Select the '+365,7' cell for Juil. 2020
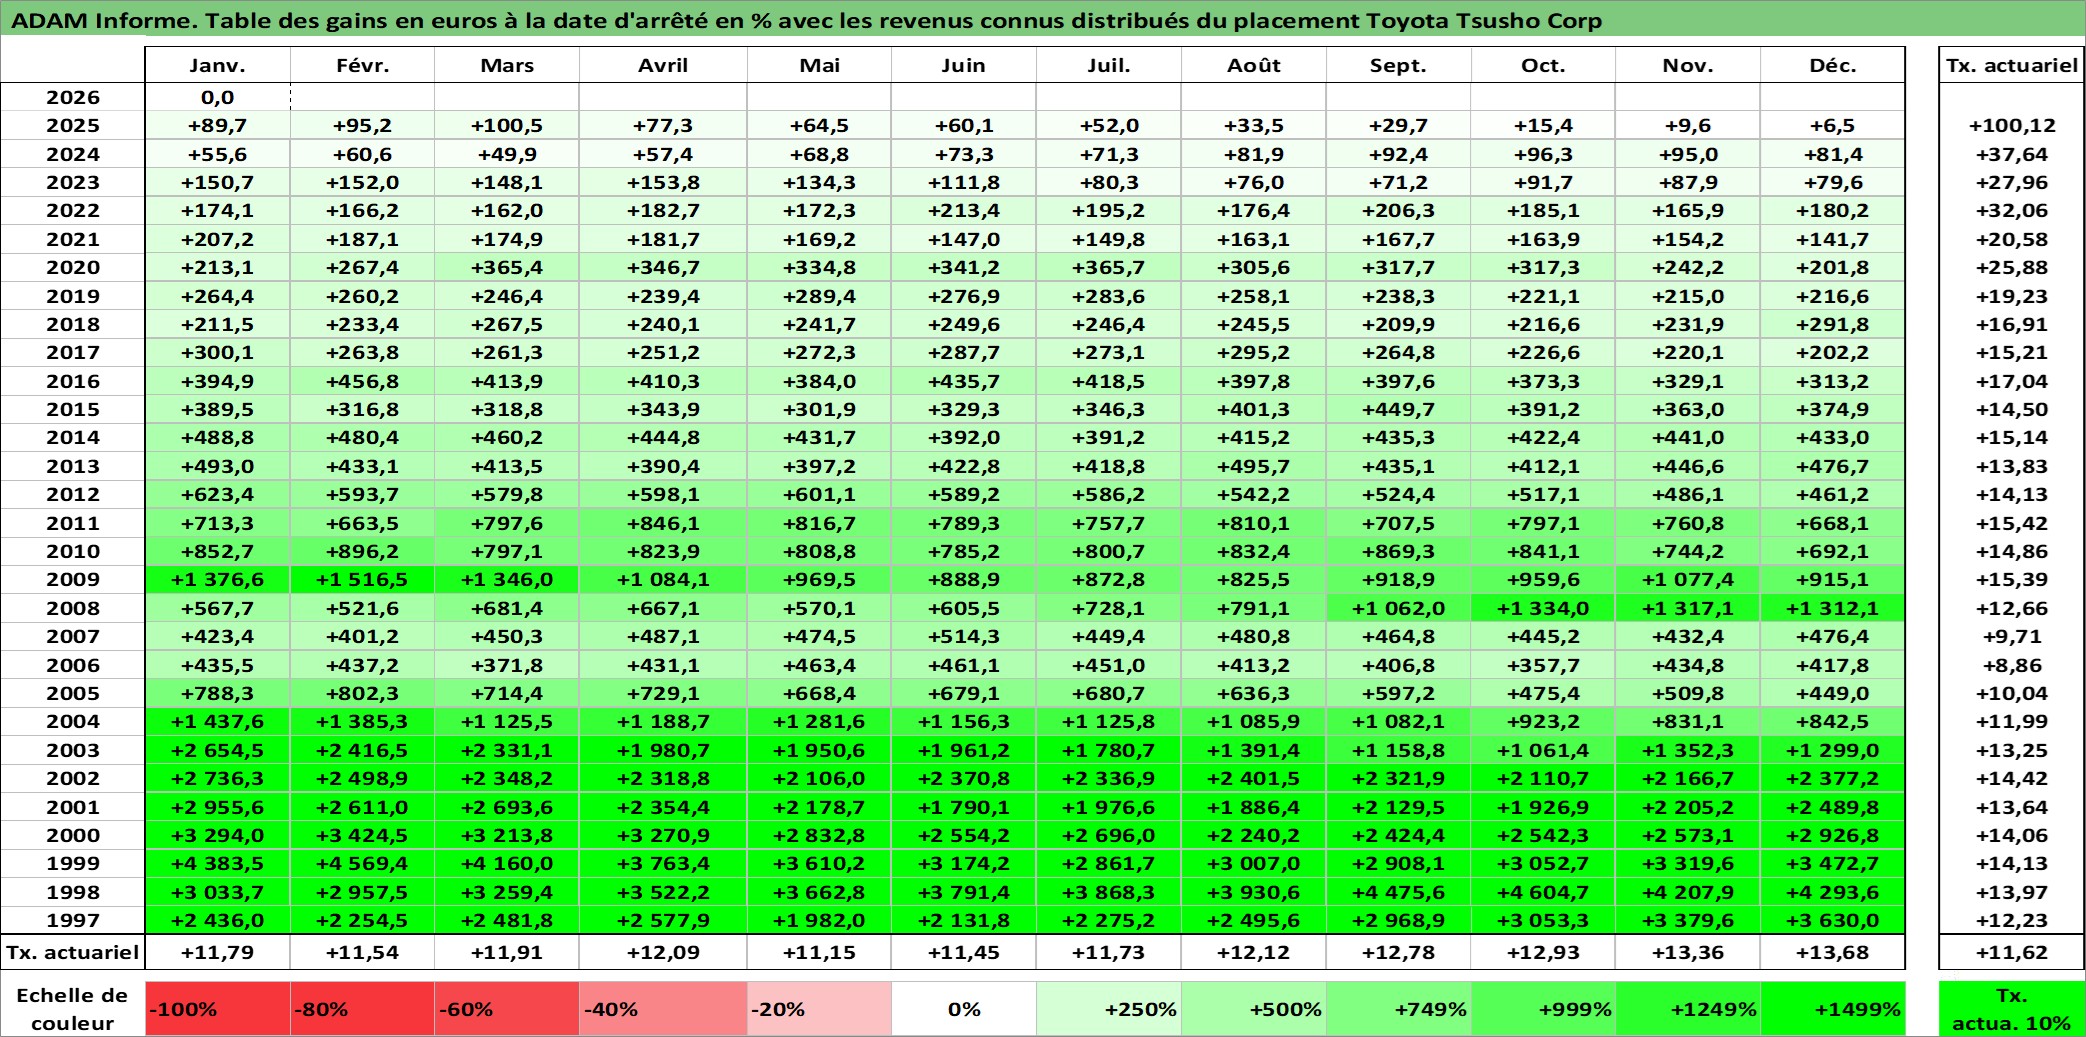Screen dimensions: 2086x1037 coord(1109,267)
